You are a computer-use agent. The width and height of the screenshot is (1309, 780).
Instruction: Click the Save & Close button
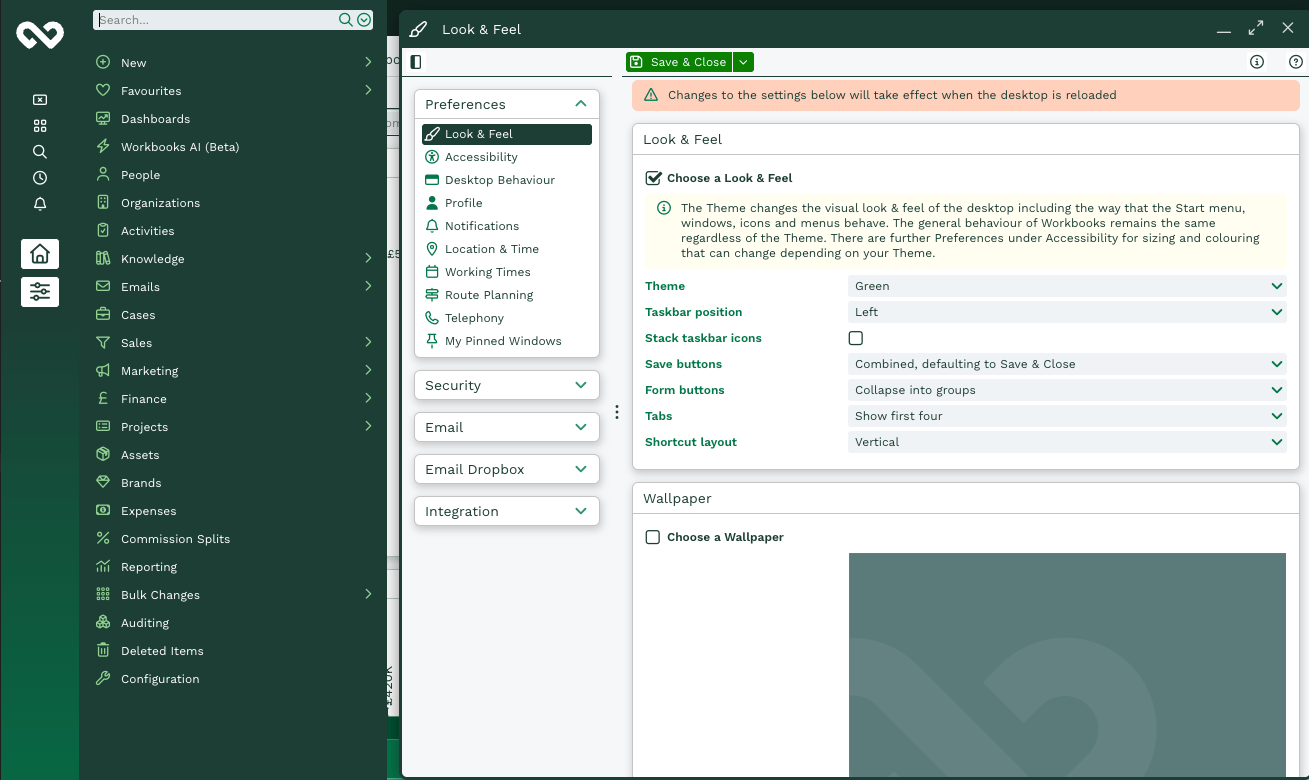coord(679,62)
